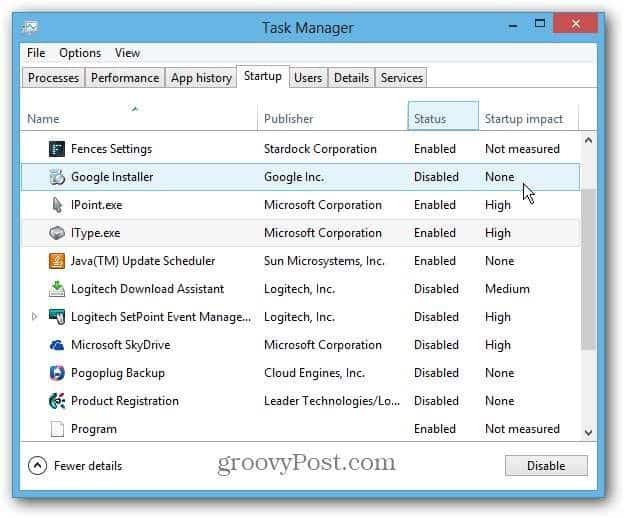Click Cloud Engines, Inc. publisher cell
This screenshot has width=625, height=518.
tap(314, 373)
